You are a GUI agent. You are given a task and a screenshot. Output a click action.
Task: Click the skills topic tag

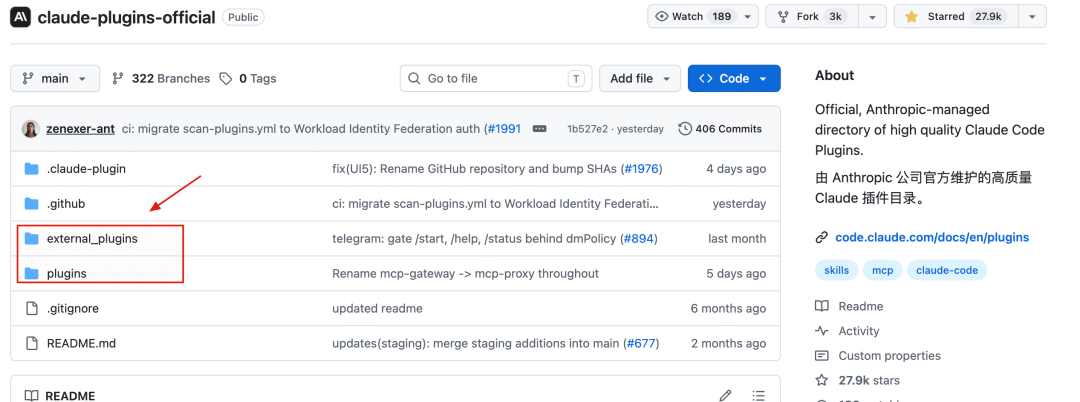(837, 271)
